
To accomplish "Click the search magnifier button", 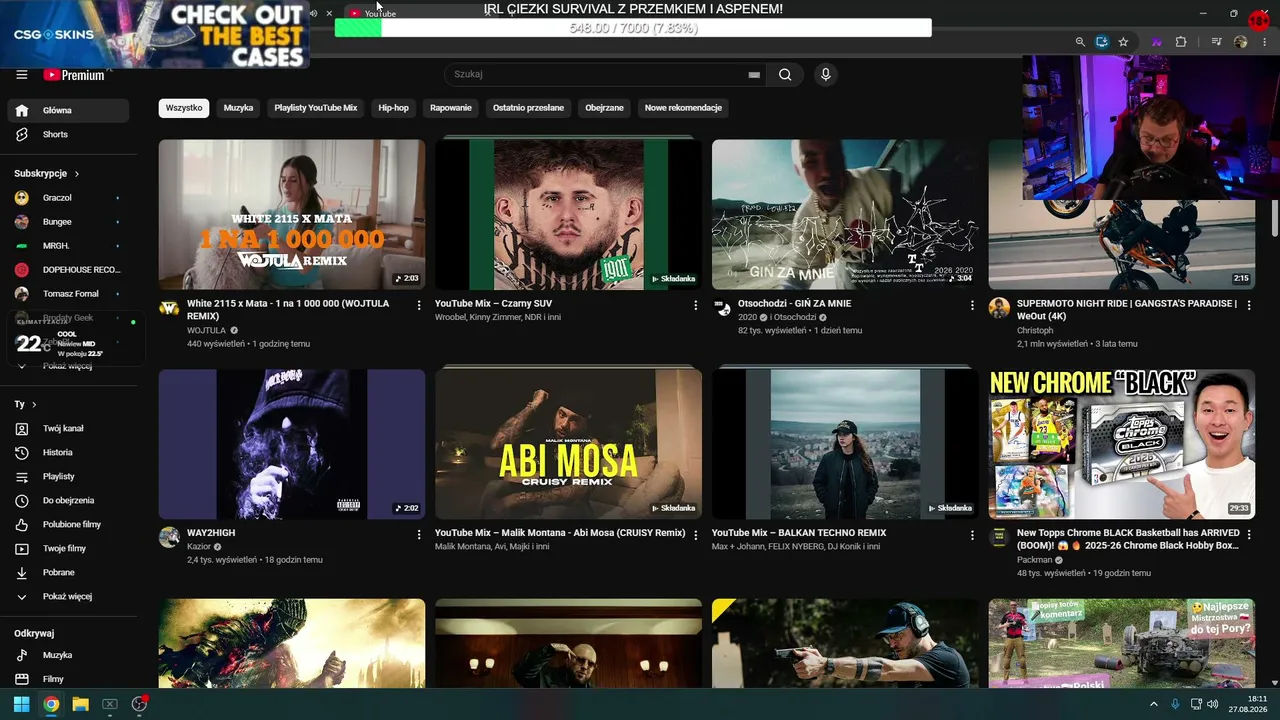I will [785, 74].
